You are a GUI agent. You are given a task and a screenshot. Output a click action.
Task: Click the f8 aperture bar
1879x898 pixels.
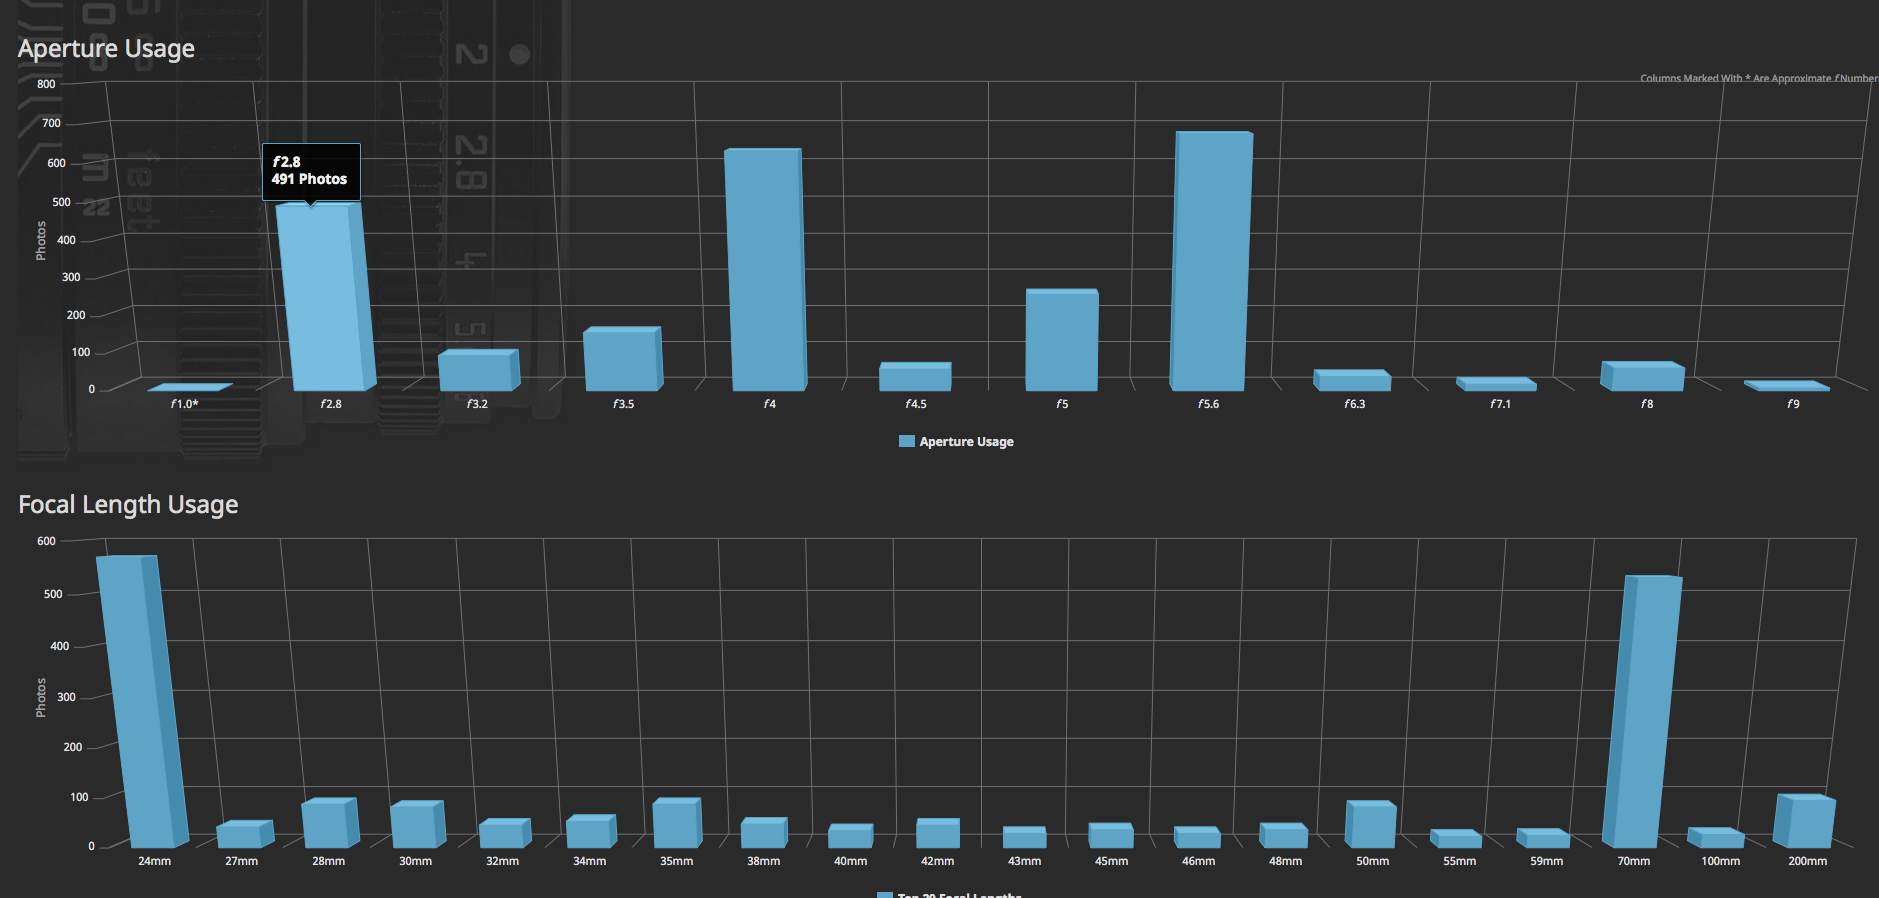pos(1645,377)
